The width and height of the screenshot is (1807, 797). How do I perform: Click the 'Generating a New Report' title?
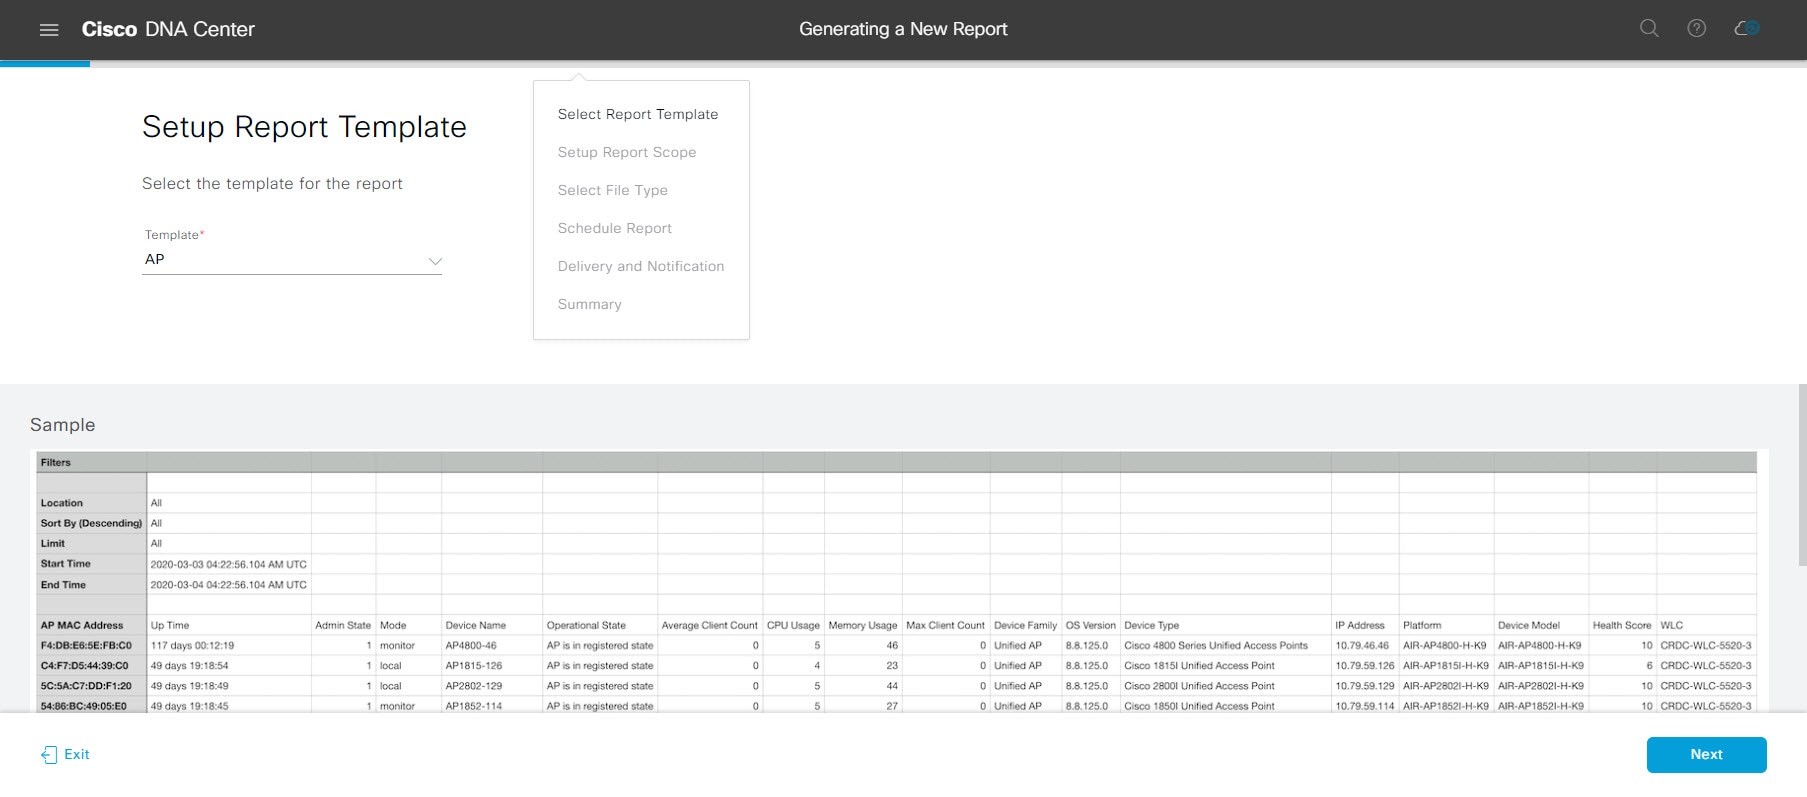point(903,29)
